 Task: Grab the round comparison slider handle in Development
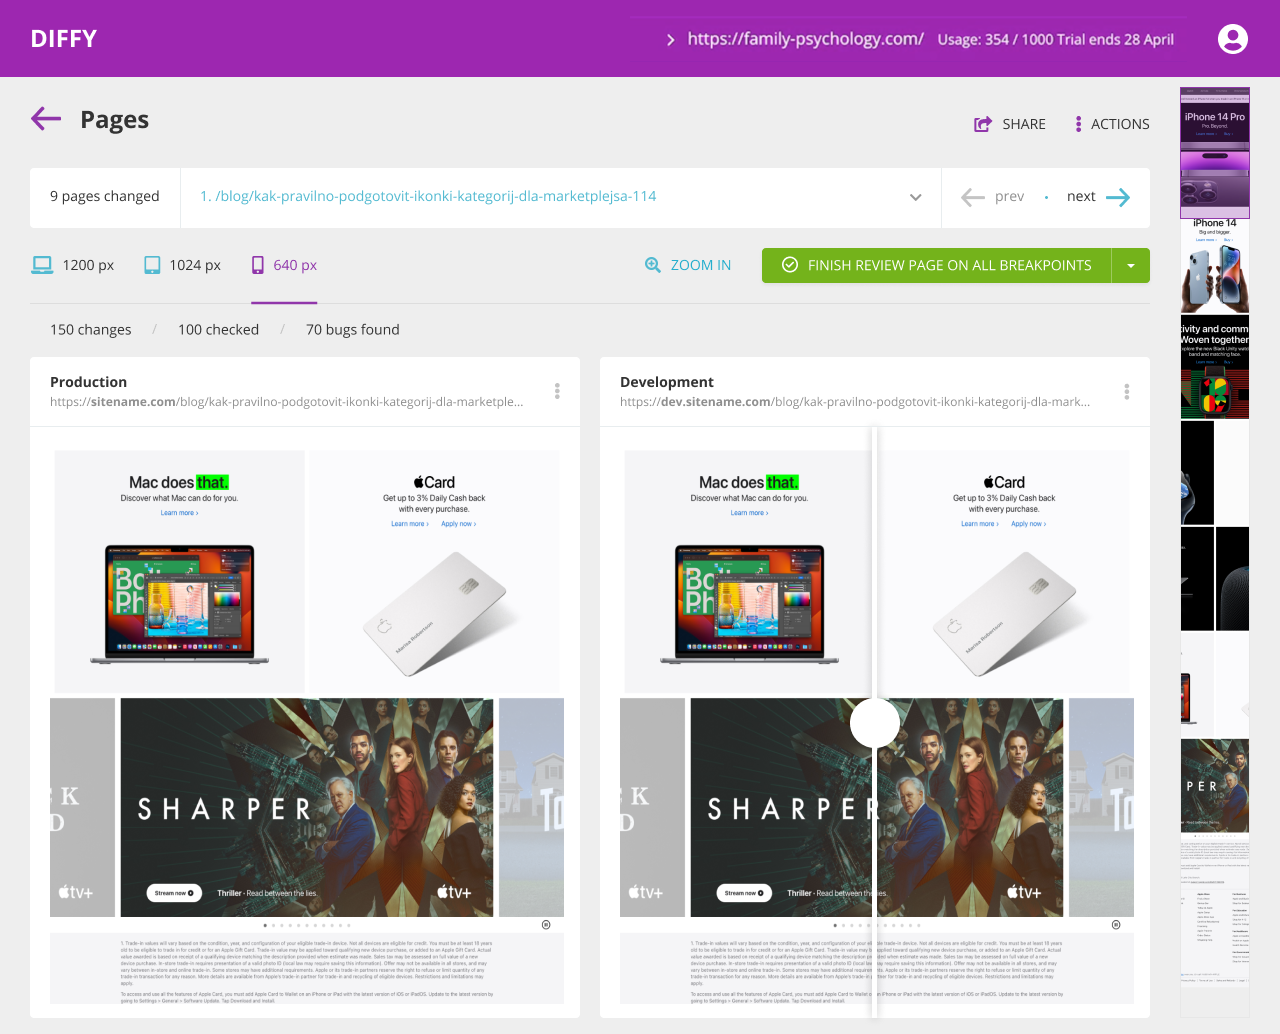click(875, 722)
